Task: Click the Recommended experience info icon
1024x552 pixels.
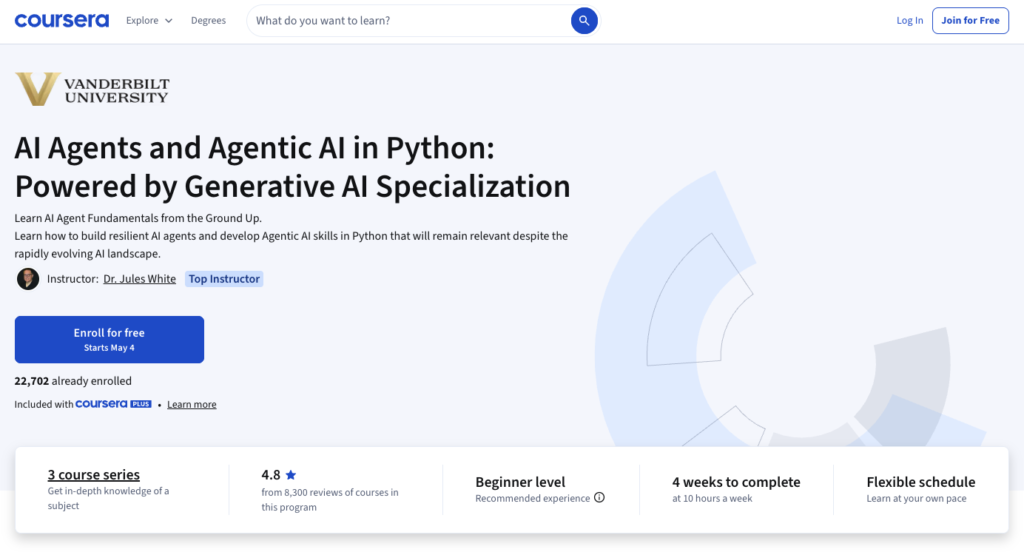Action: coord(599,498)
